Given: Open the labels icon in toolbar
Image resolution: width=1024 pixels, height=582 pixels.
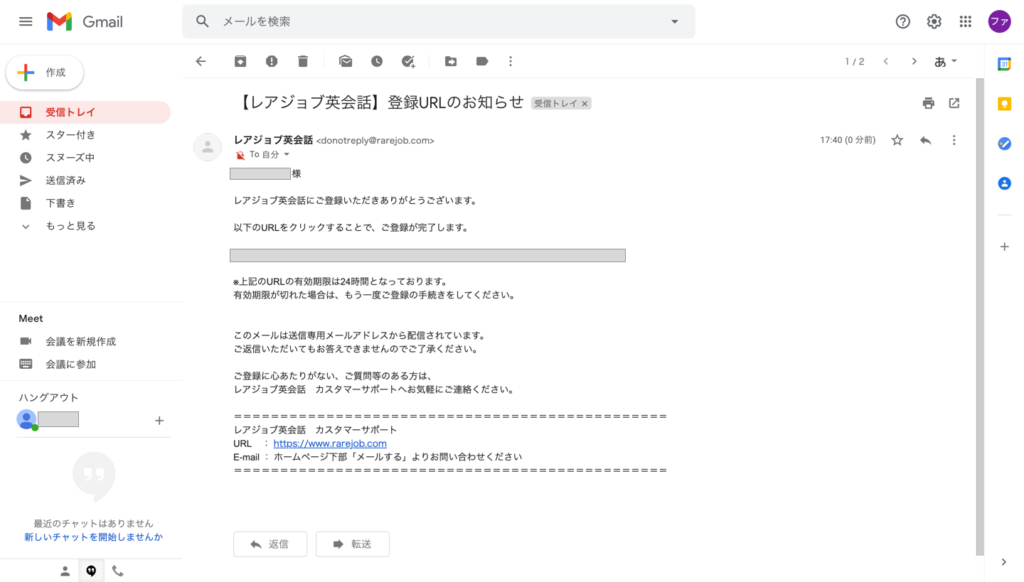Looking at the screenshot, I should pyautogui.click(x=482, y=61).
